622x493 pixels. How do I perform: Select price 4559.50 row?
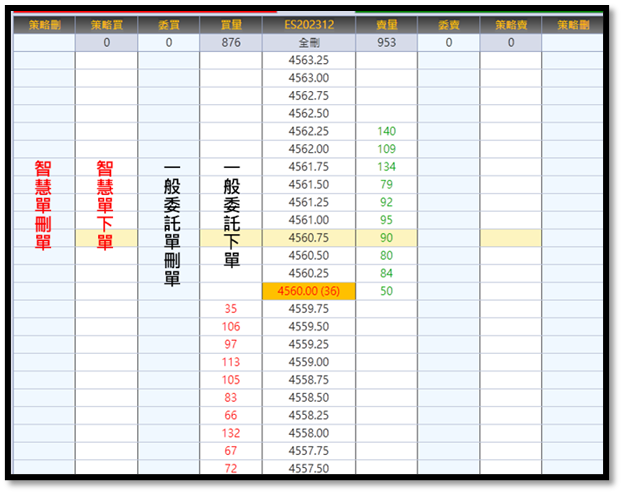pos(309,326)
